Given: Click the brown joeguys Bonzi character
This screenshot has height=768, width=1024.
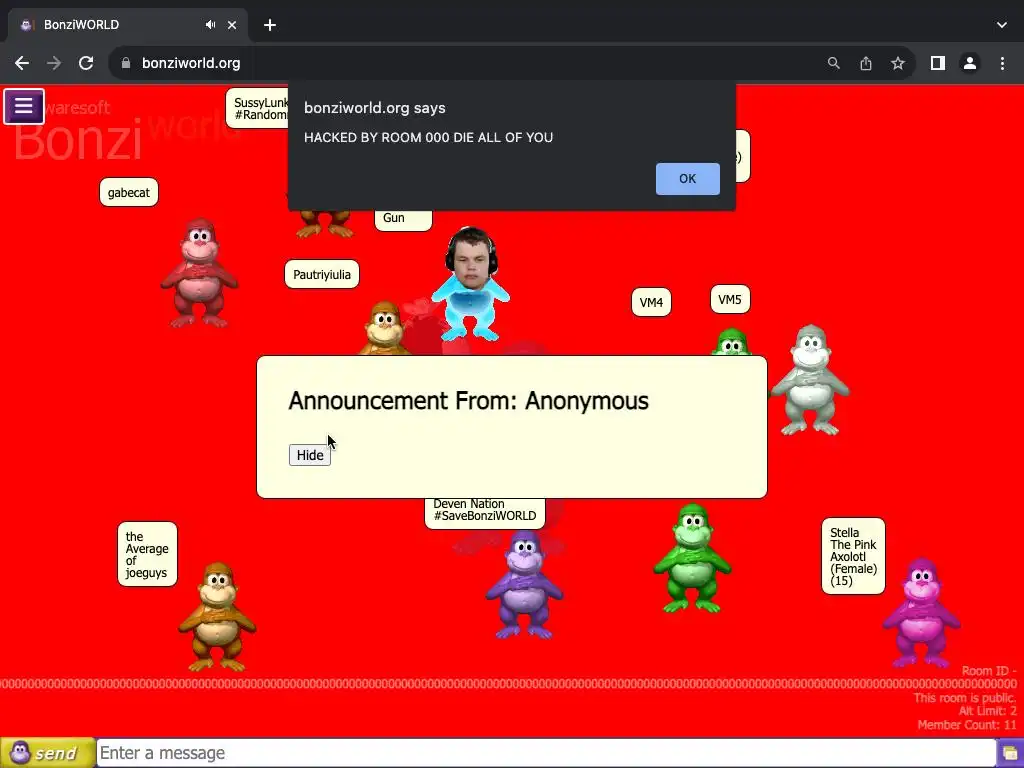Looking at the screenshot, I should 217,617.
